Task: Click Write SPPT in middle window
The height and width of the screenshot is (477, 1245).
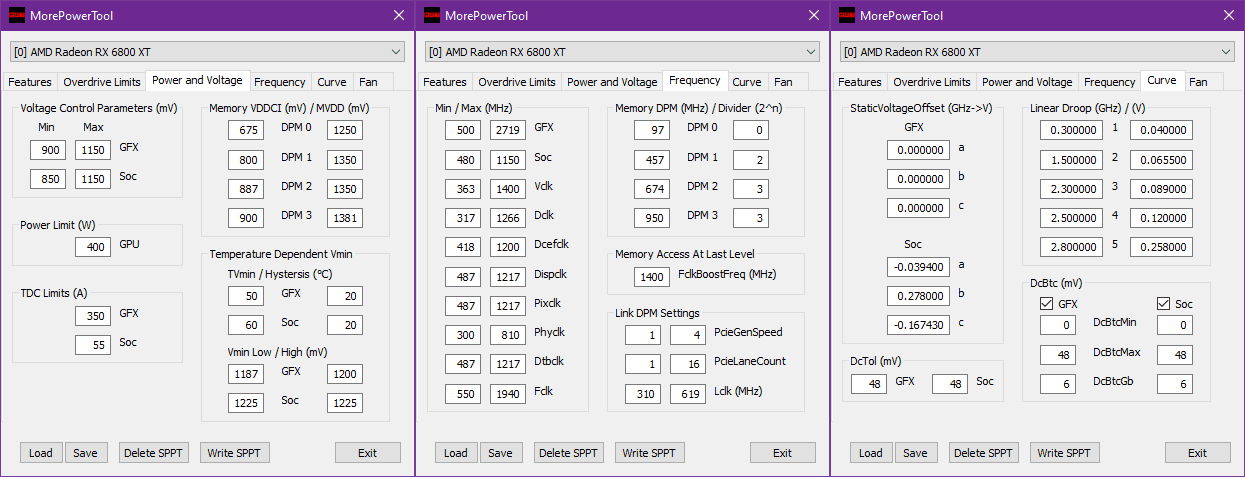Action: point(650,453)
